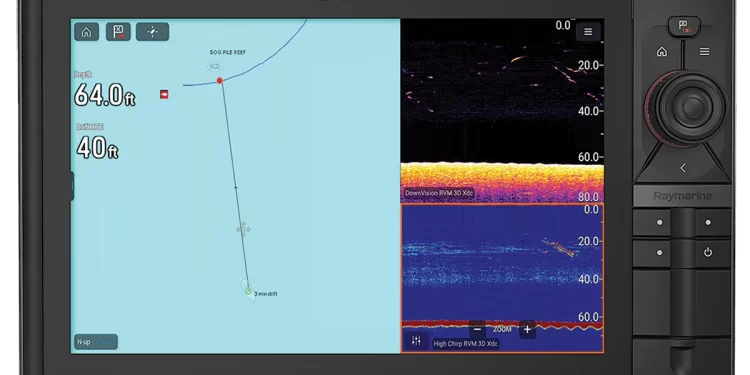Screen dimensions: 750x375
Task: Select the red Dog Pile Reef waypoint
Action: click(220, 81)
